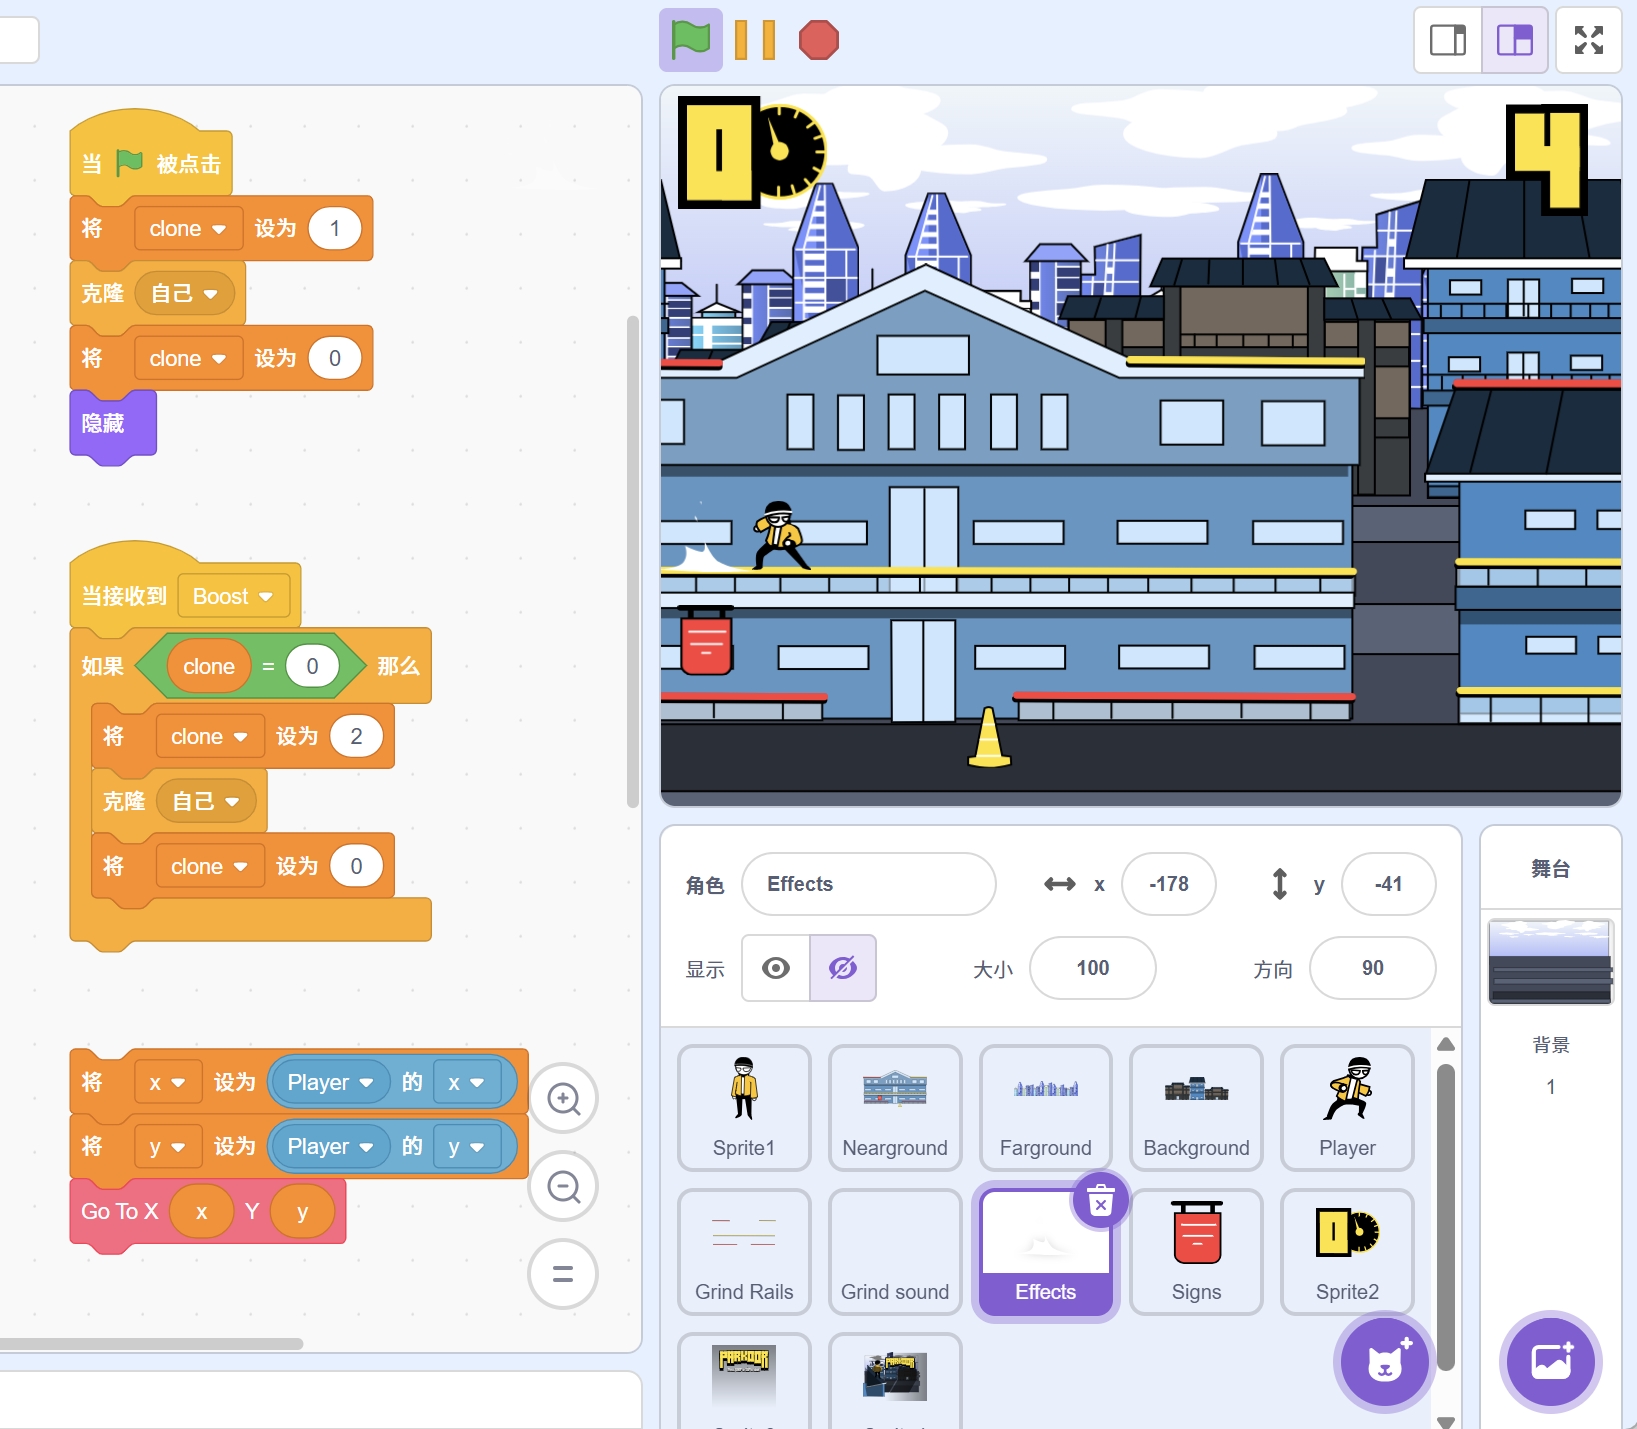The image size is (1637, 1429).
Task: Open the choose a sprite cat button
Action: pos(1385,1361)
